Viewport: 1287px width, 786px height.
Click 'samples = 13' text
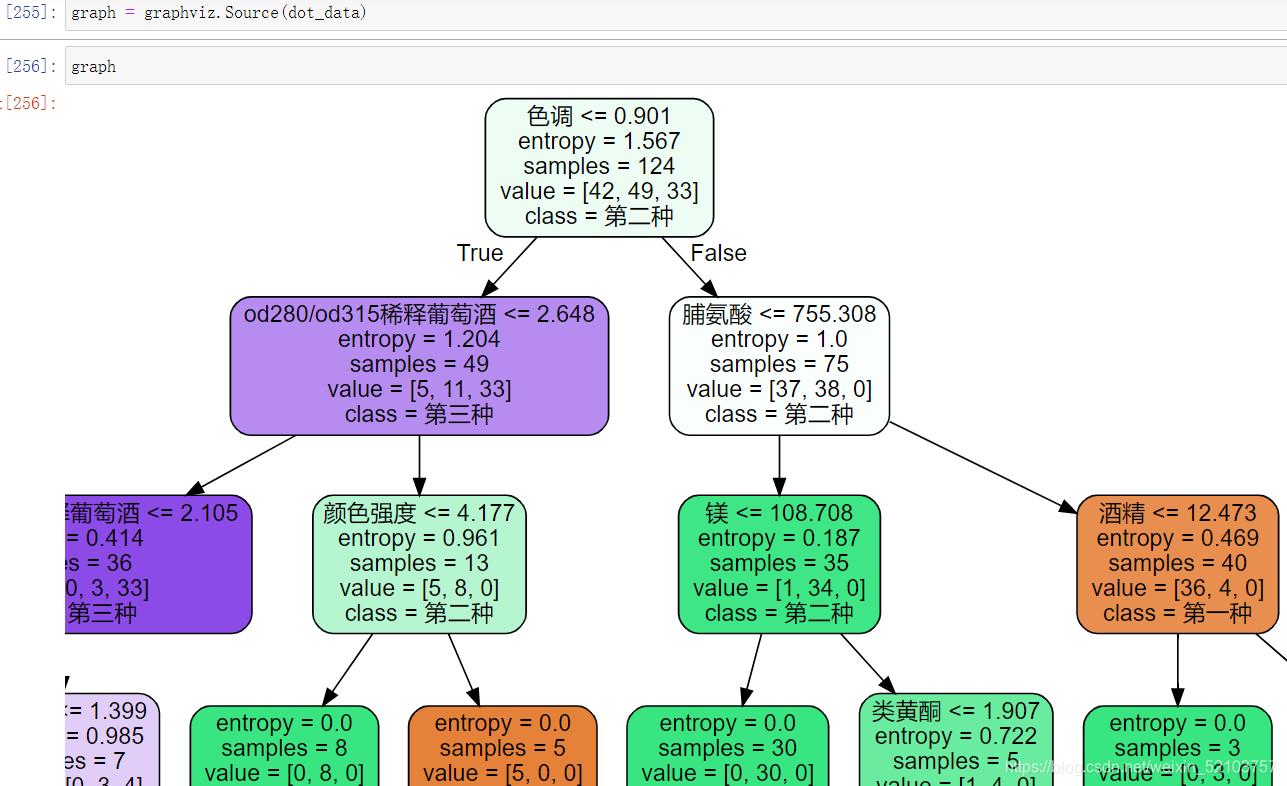[x=419, y=563]
